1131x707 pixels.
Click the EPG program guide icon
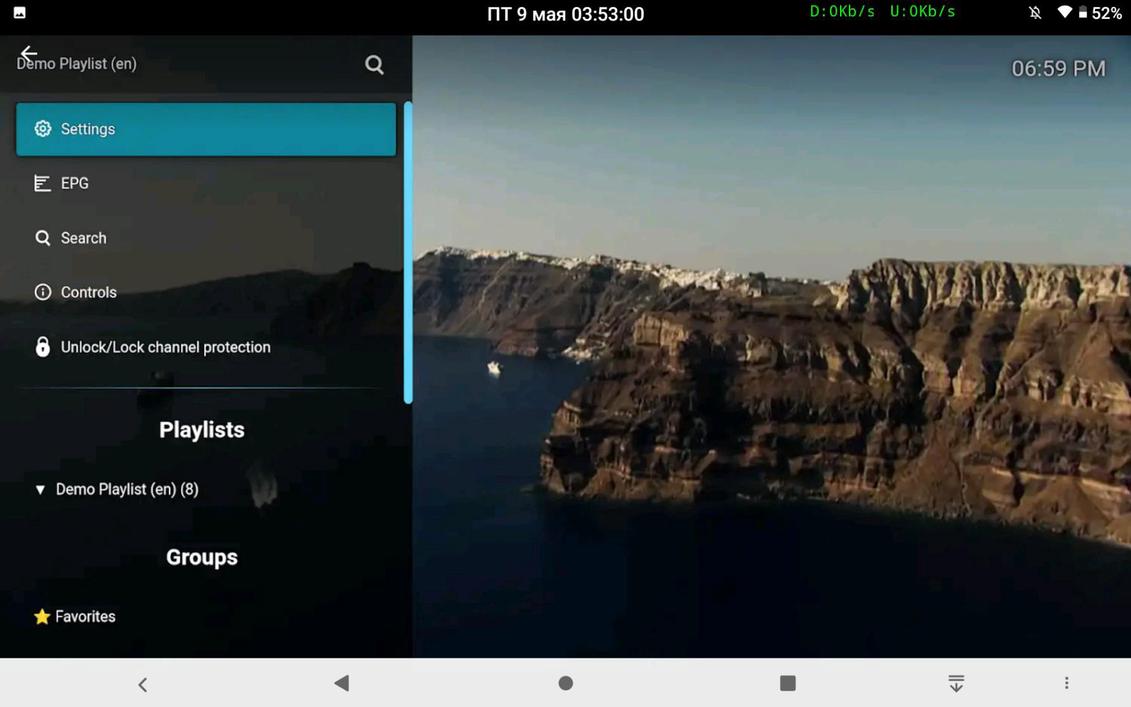click(42, 182)
